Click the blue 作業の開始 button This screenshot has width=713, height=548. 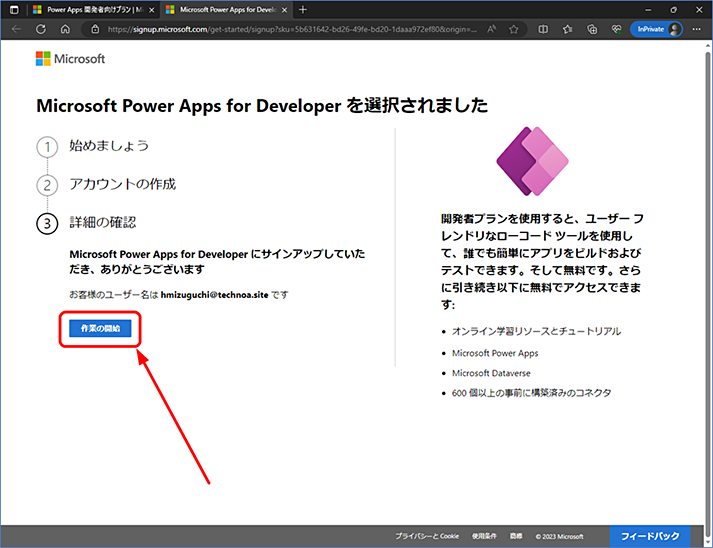point(100,328)
